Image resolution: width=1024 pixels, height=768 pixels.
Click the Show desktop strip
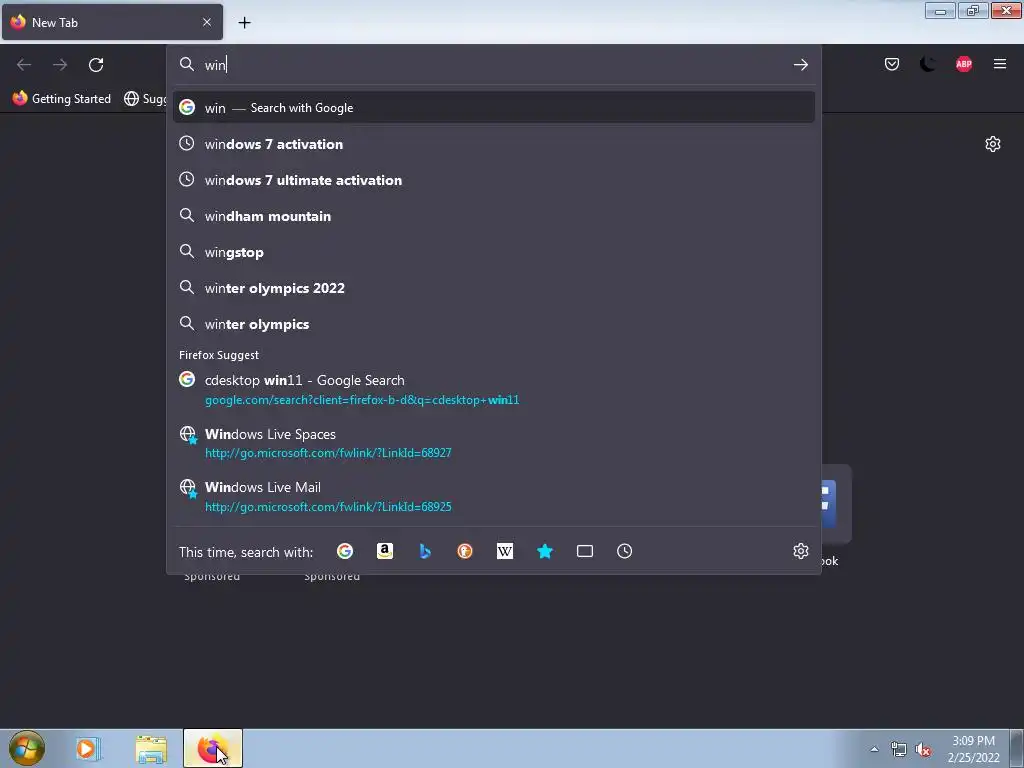coord(1017,748)
